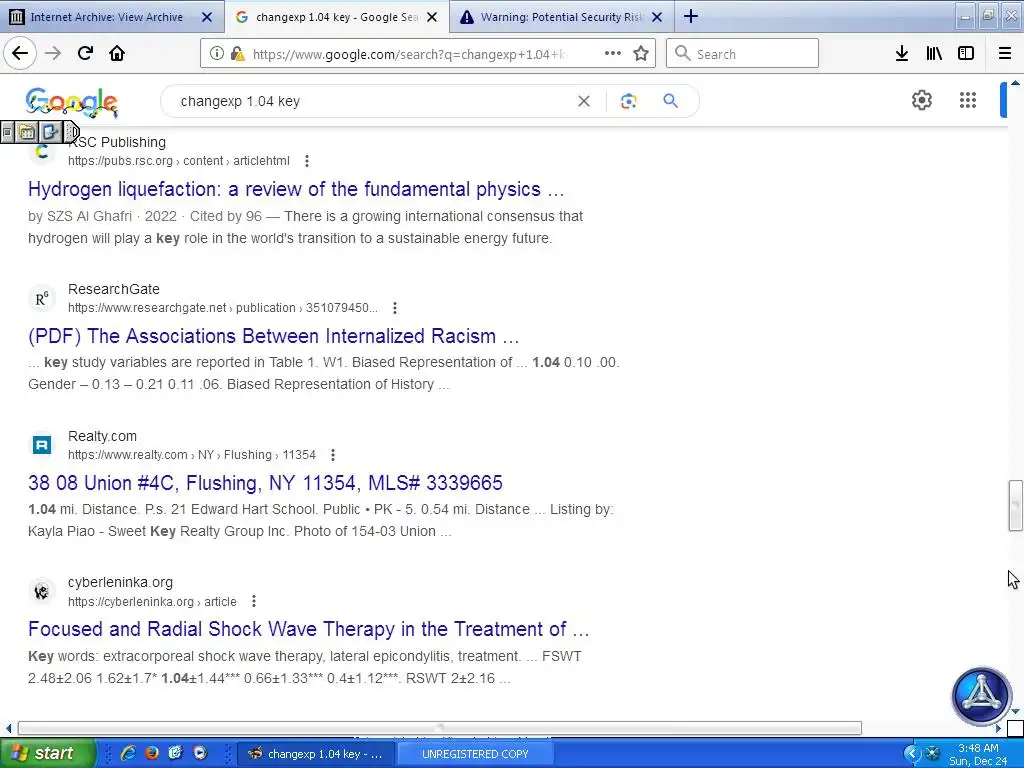
Task: Open the Downloads arrow in toolbar
Action: click(902, 54)
